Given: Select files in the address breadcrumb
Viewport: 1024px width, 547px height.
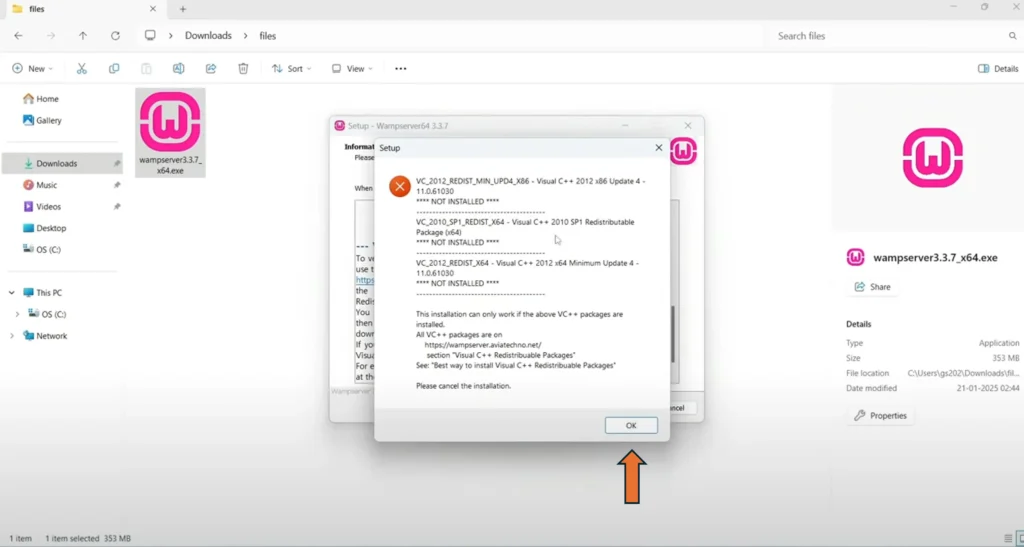Looking at the screenshot, I should coord(268,36).
